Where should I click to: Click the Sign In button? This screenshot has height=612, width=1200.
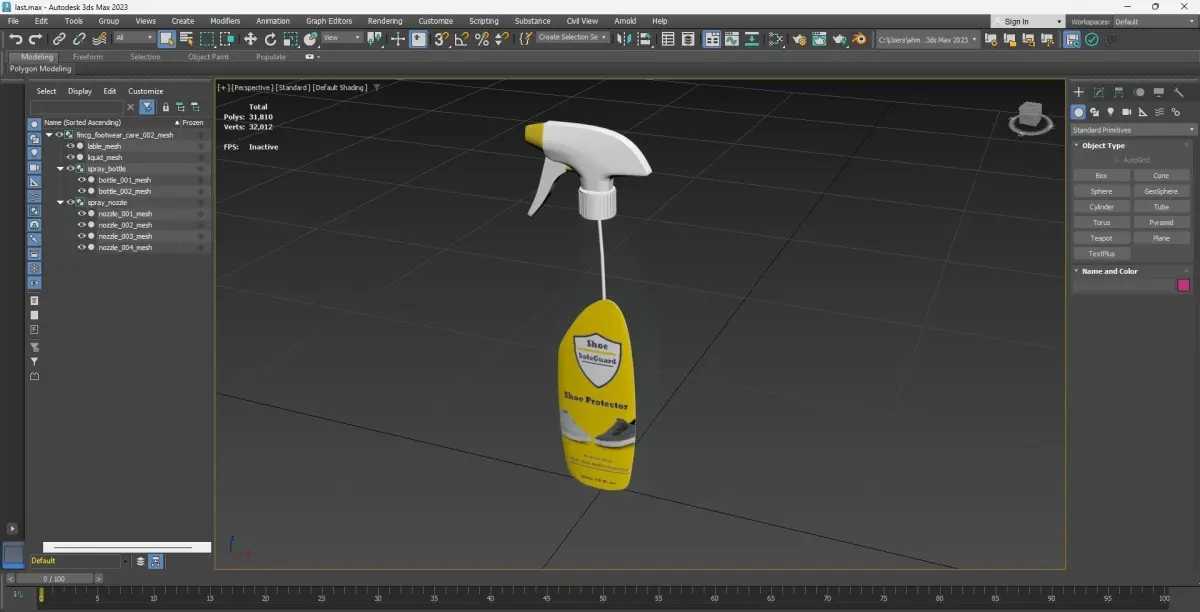point(1027,21)
